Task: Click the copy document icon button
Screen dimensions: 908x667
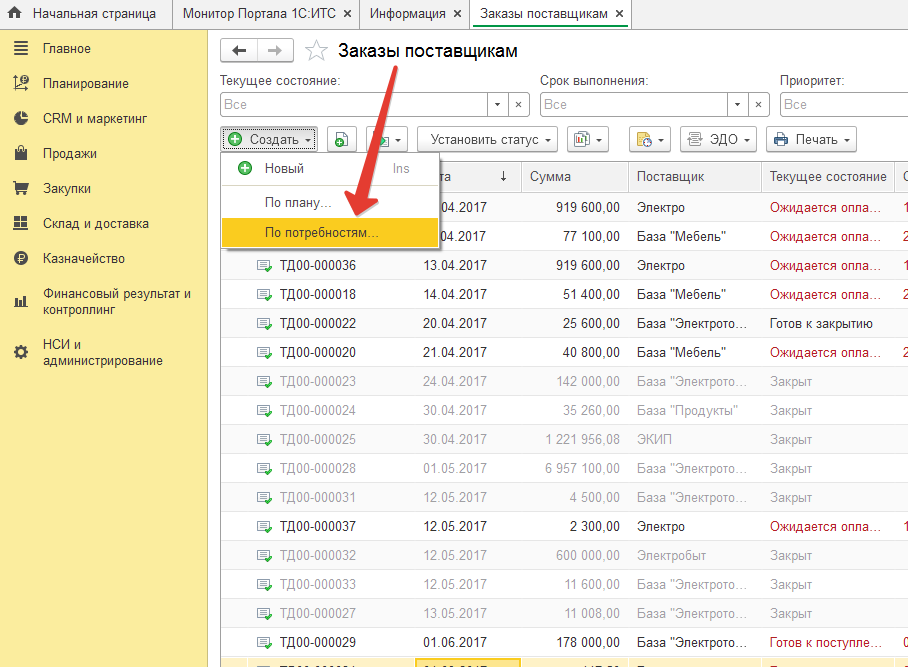Action: click(341, 140)
